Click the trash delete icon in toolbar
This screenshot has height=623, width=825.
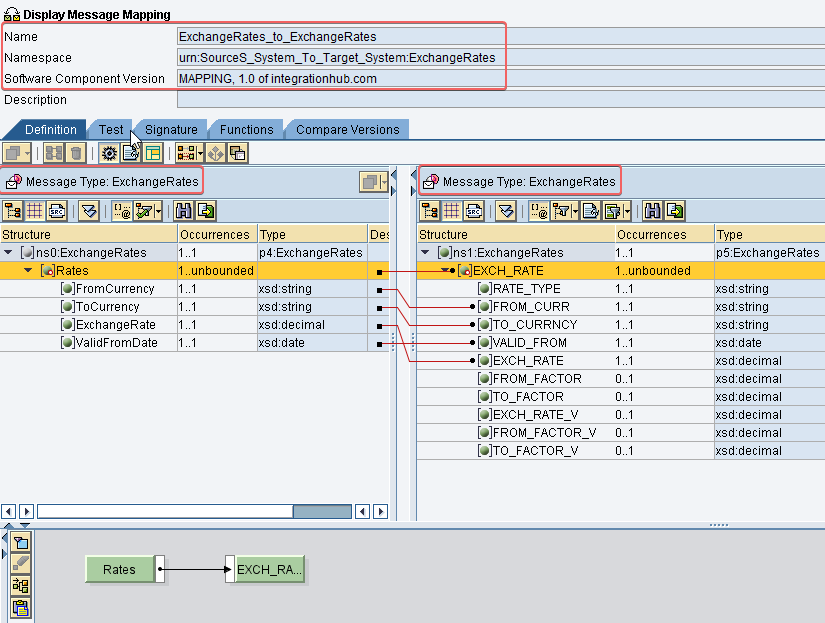tap(76, 153)
